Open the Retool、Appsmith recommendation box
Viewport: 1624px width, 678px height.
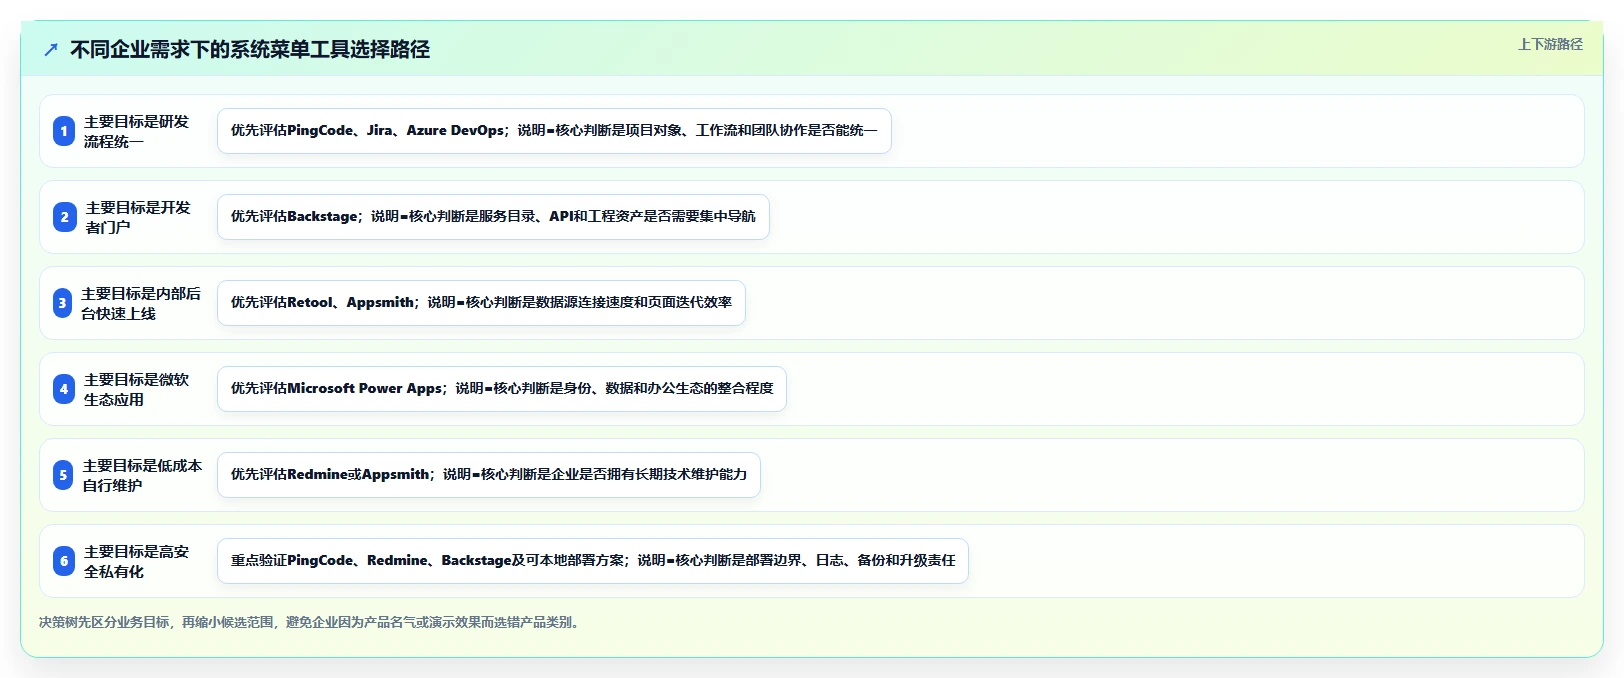click(481, 303)
